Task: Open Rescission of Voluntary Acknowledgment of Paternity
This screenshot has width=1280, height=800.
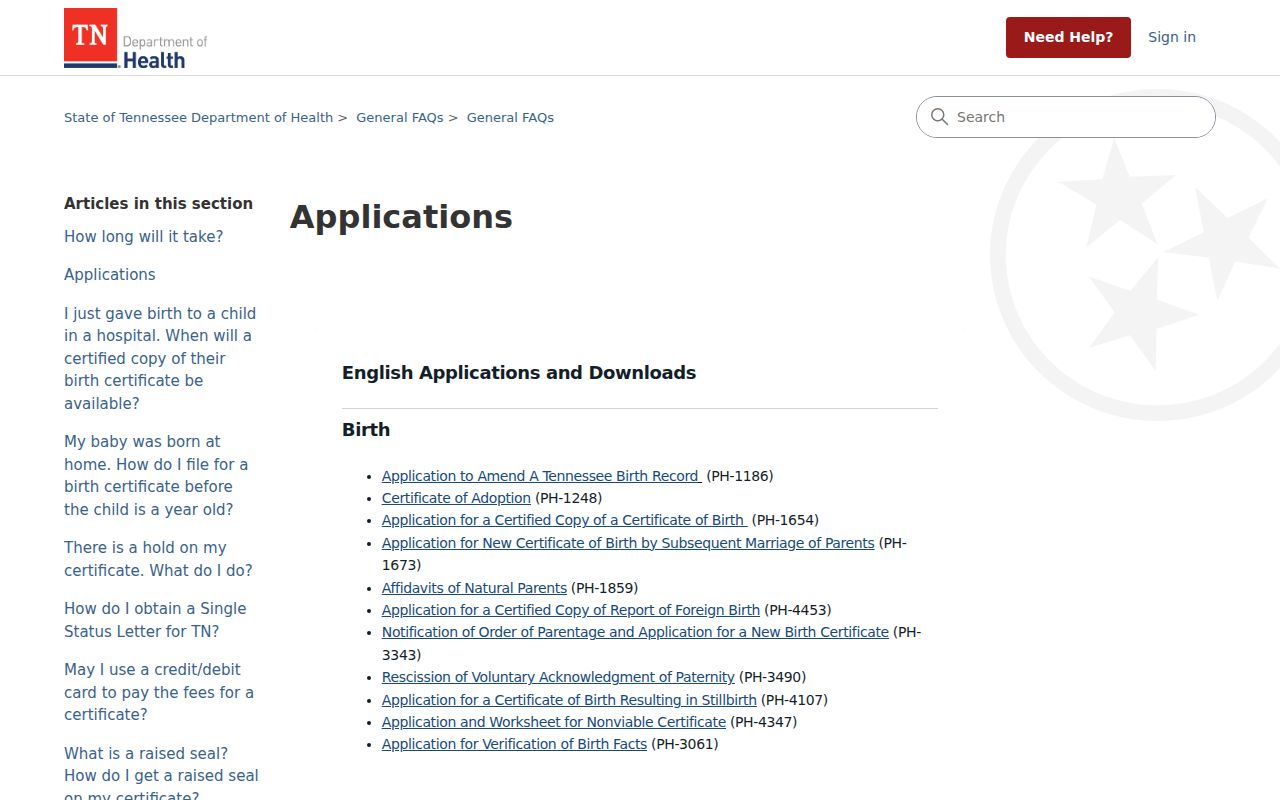Action: pyautogui.click(x=558, y=677)
